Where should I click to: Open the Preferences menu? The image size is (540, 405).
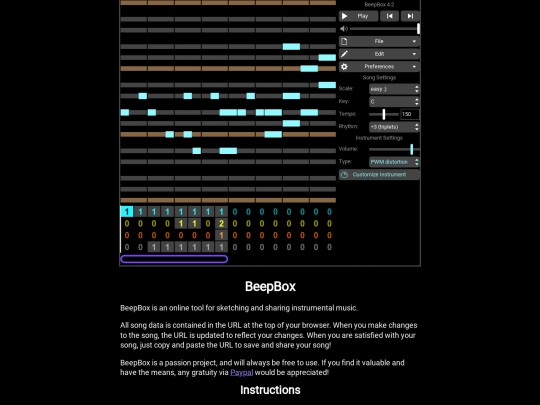[379, 66]
